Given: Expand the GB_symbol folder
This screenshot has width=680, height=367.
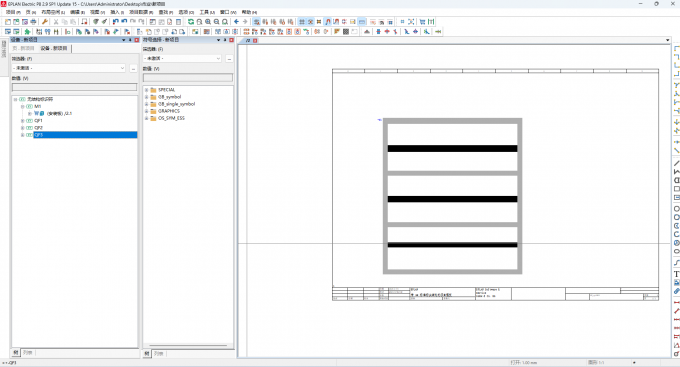Looking at the screenshot, I should coord(146,97).
